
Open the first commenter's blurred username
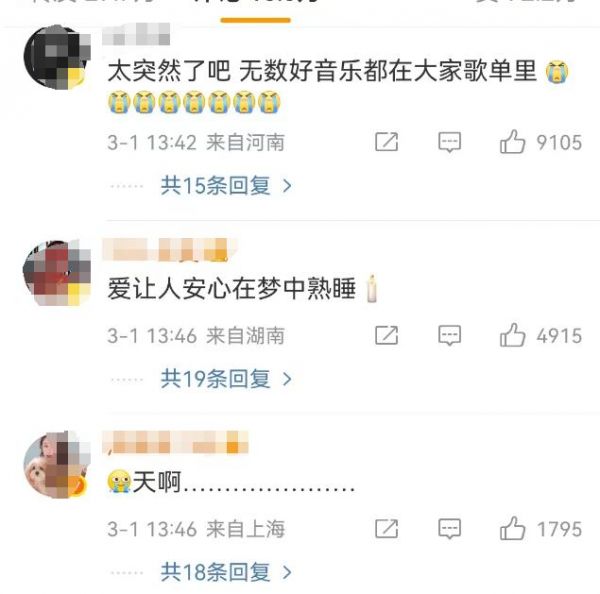(136, 34)
